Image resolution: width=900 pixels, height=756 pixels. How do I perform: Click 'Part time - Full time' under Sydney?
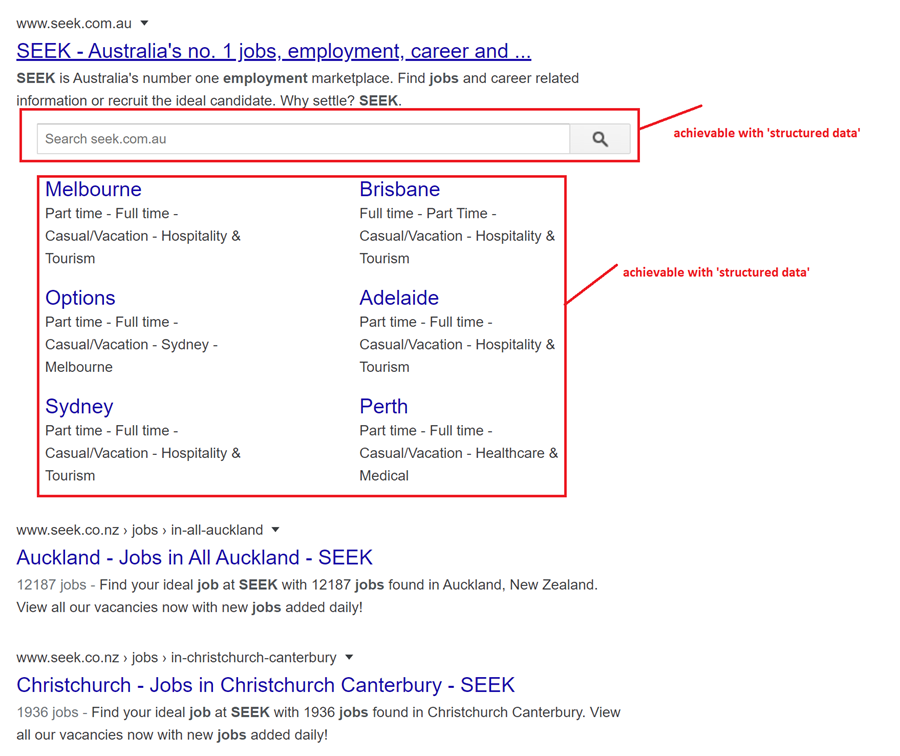coord(107,431)
